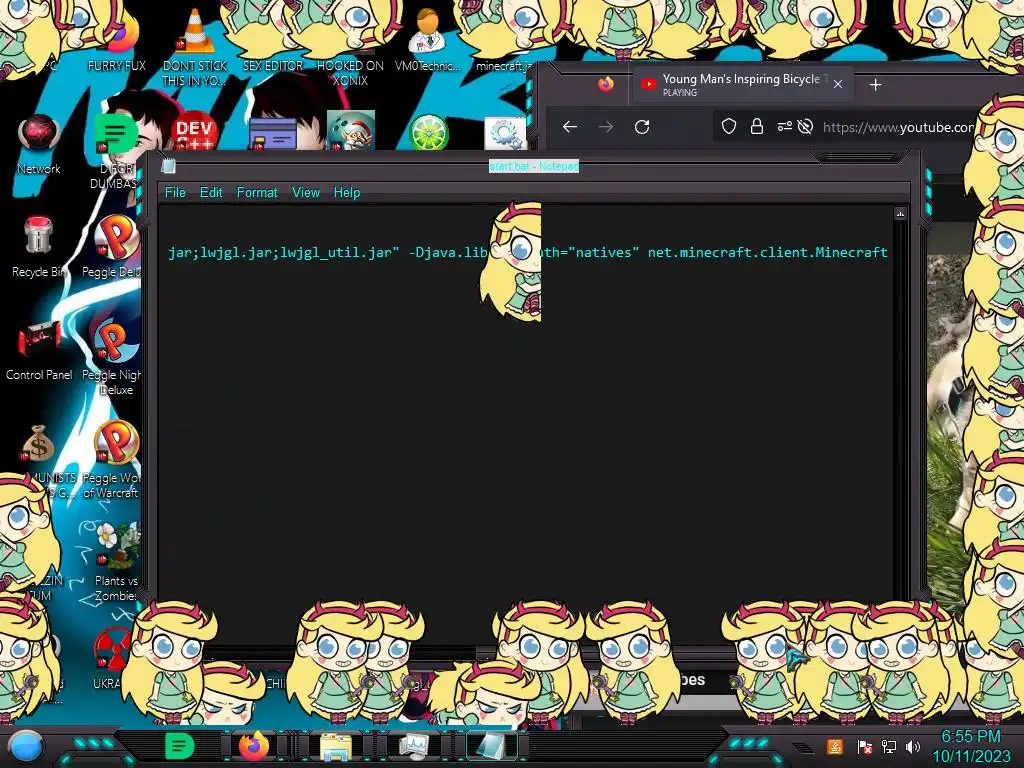Open the Action Center flag tray icon
Image resolution: width=1024 pixels, height=768 pixels.
(x=864, y=746)
